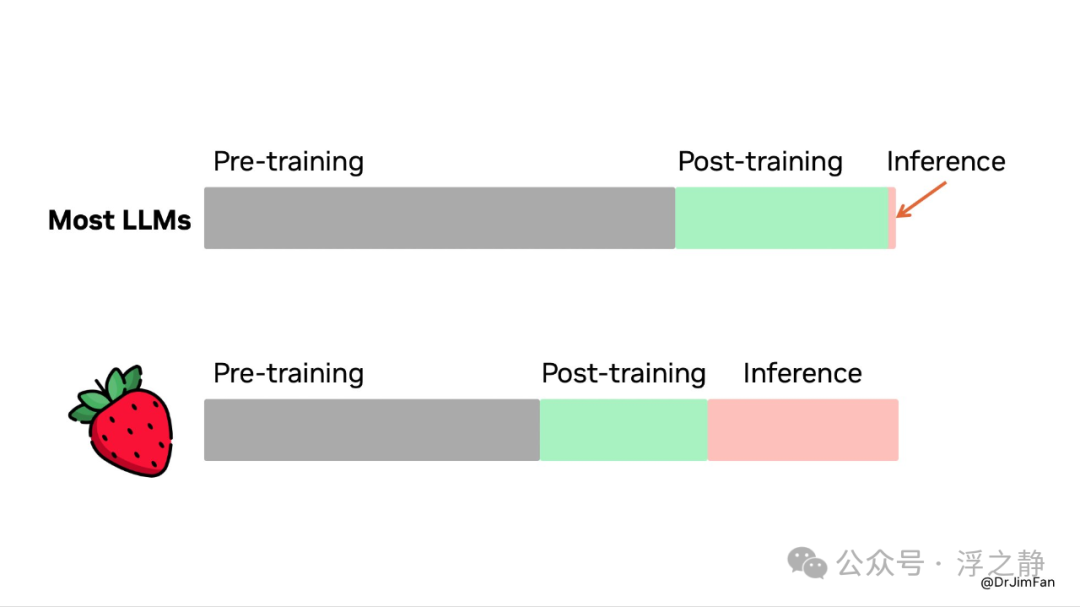Click the Pre-training label in the strawberry row

[x=288, y=373]
